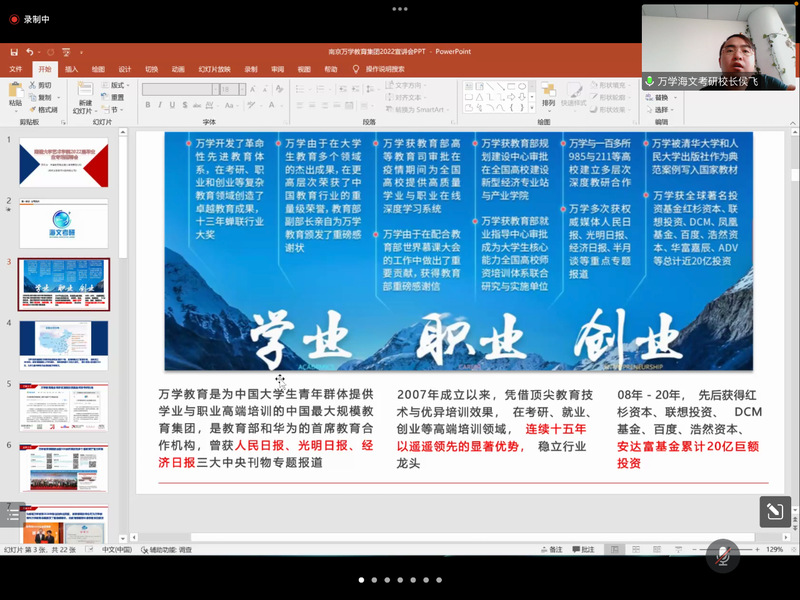Toggle Italic formatting
Image resolution: width=800 pixels, height=600 pixels.
pos(160,105)
